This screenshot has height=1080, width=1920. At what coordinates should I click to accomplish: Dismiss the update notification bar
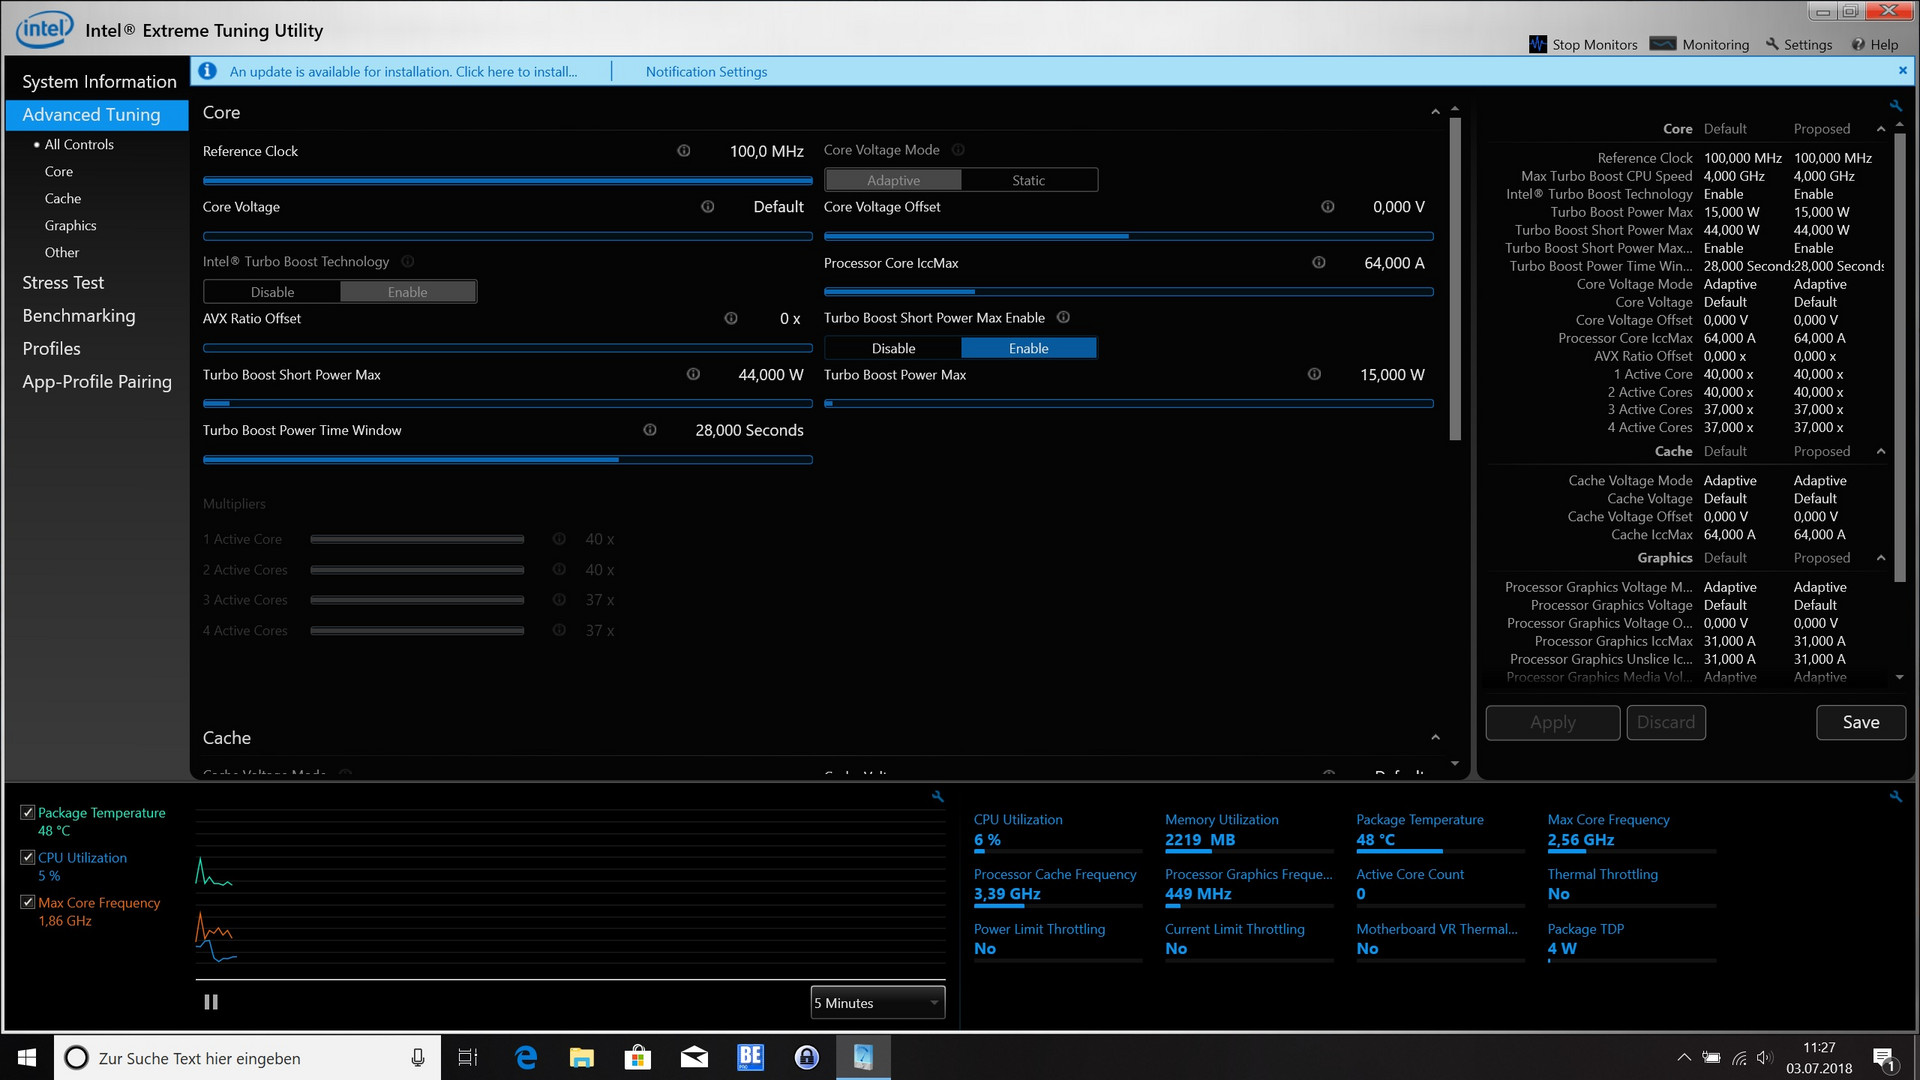click(x=1902, y=71)
